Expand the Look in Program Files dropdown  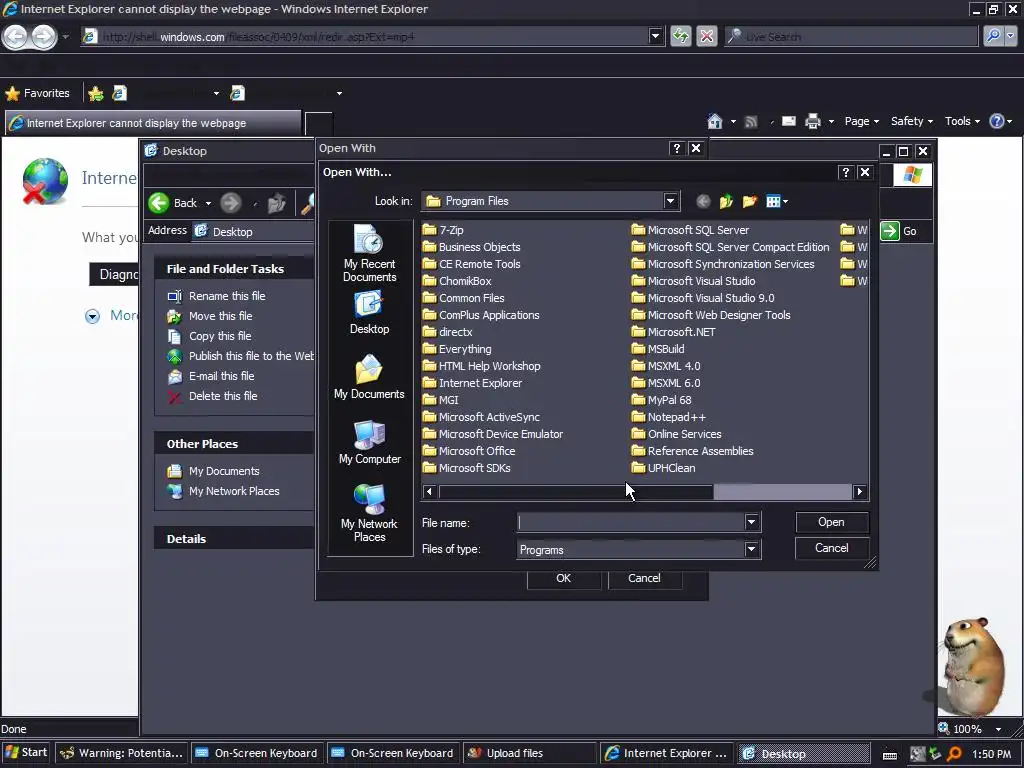click(x=670, y=201)
